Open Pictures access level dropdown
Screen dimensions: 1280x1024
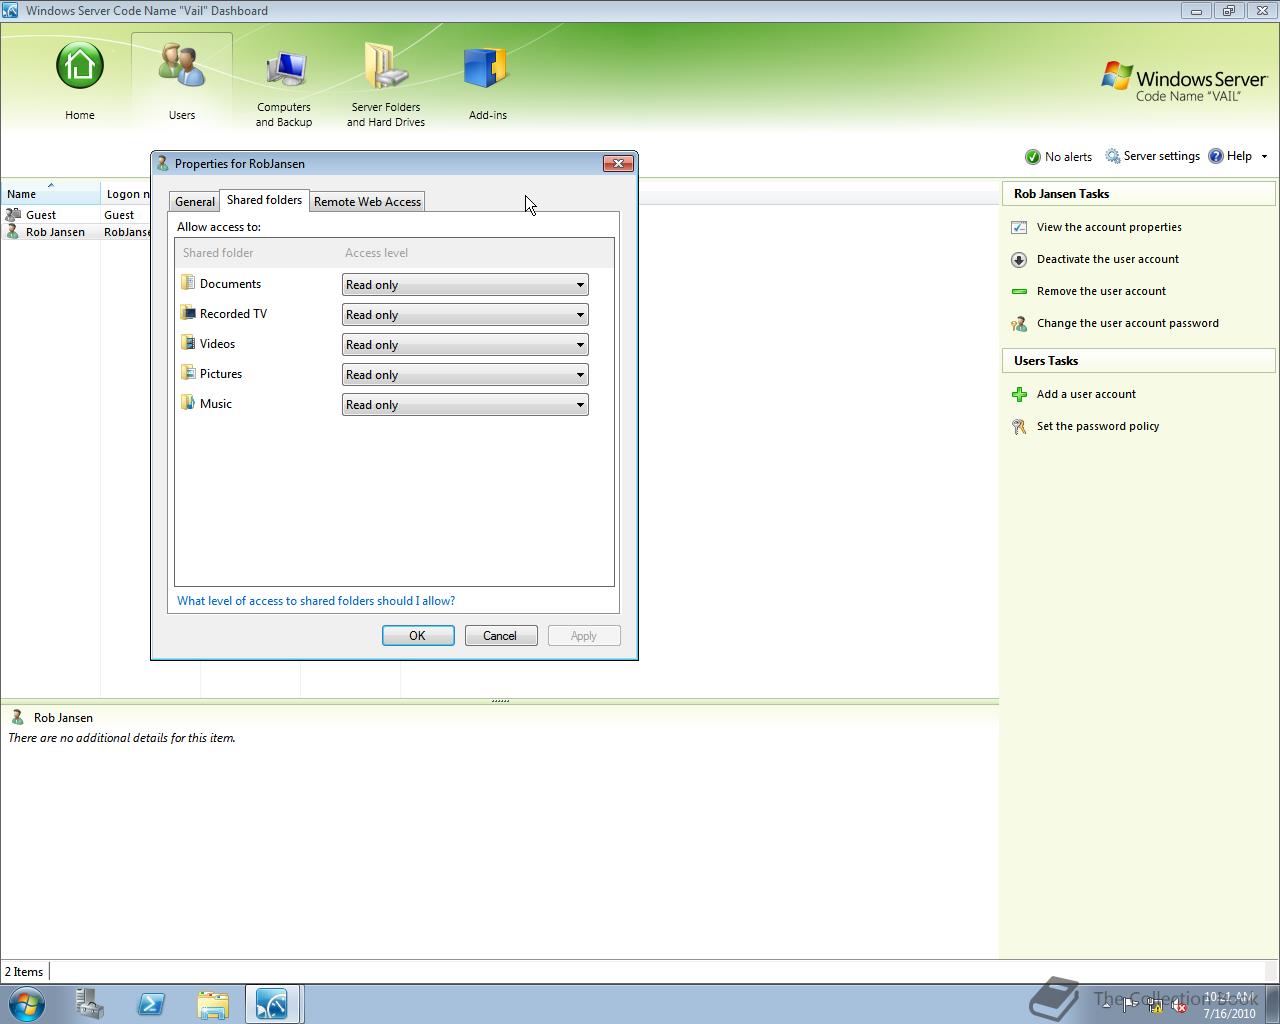[465, 375]
